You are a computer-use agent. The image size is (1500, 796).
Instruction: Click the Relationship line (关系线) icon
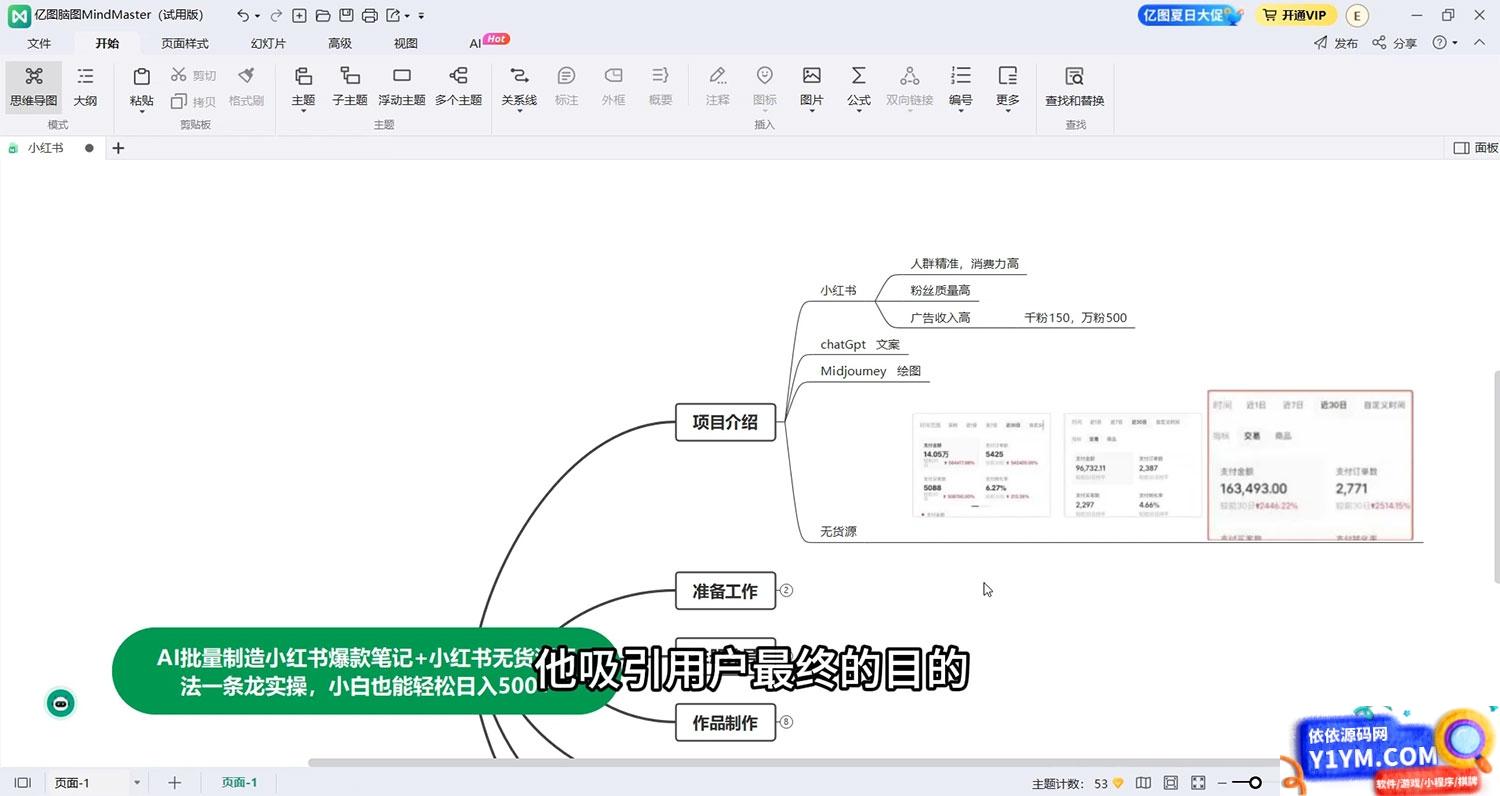(x=519, y=76)
